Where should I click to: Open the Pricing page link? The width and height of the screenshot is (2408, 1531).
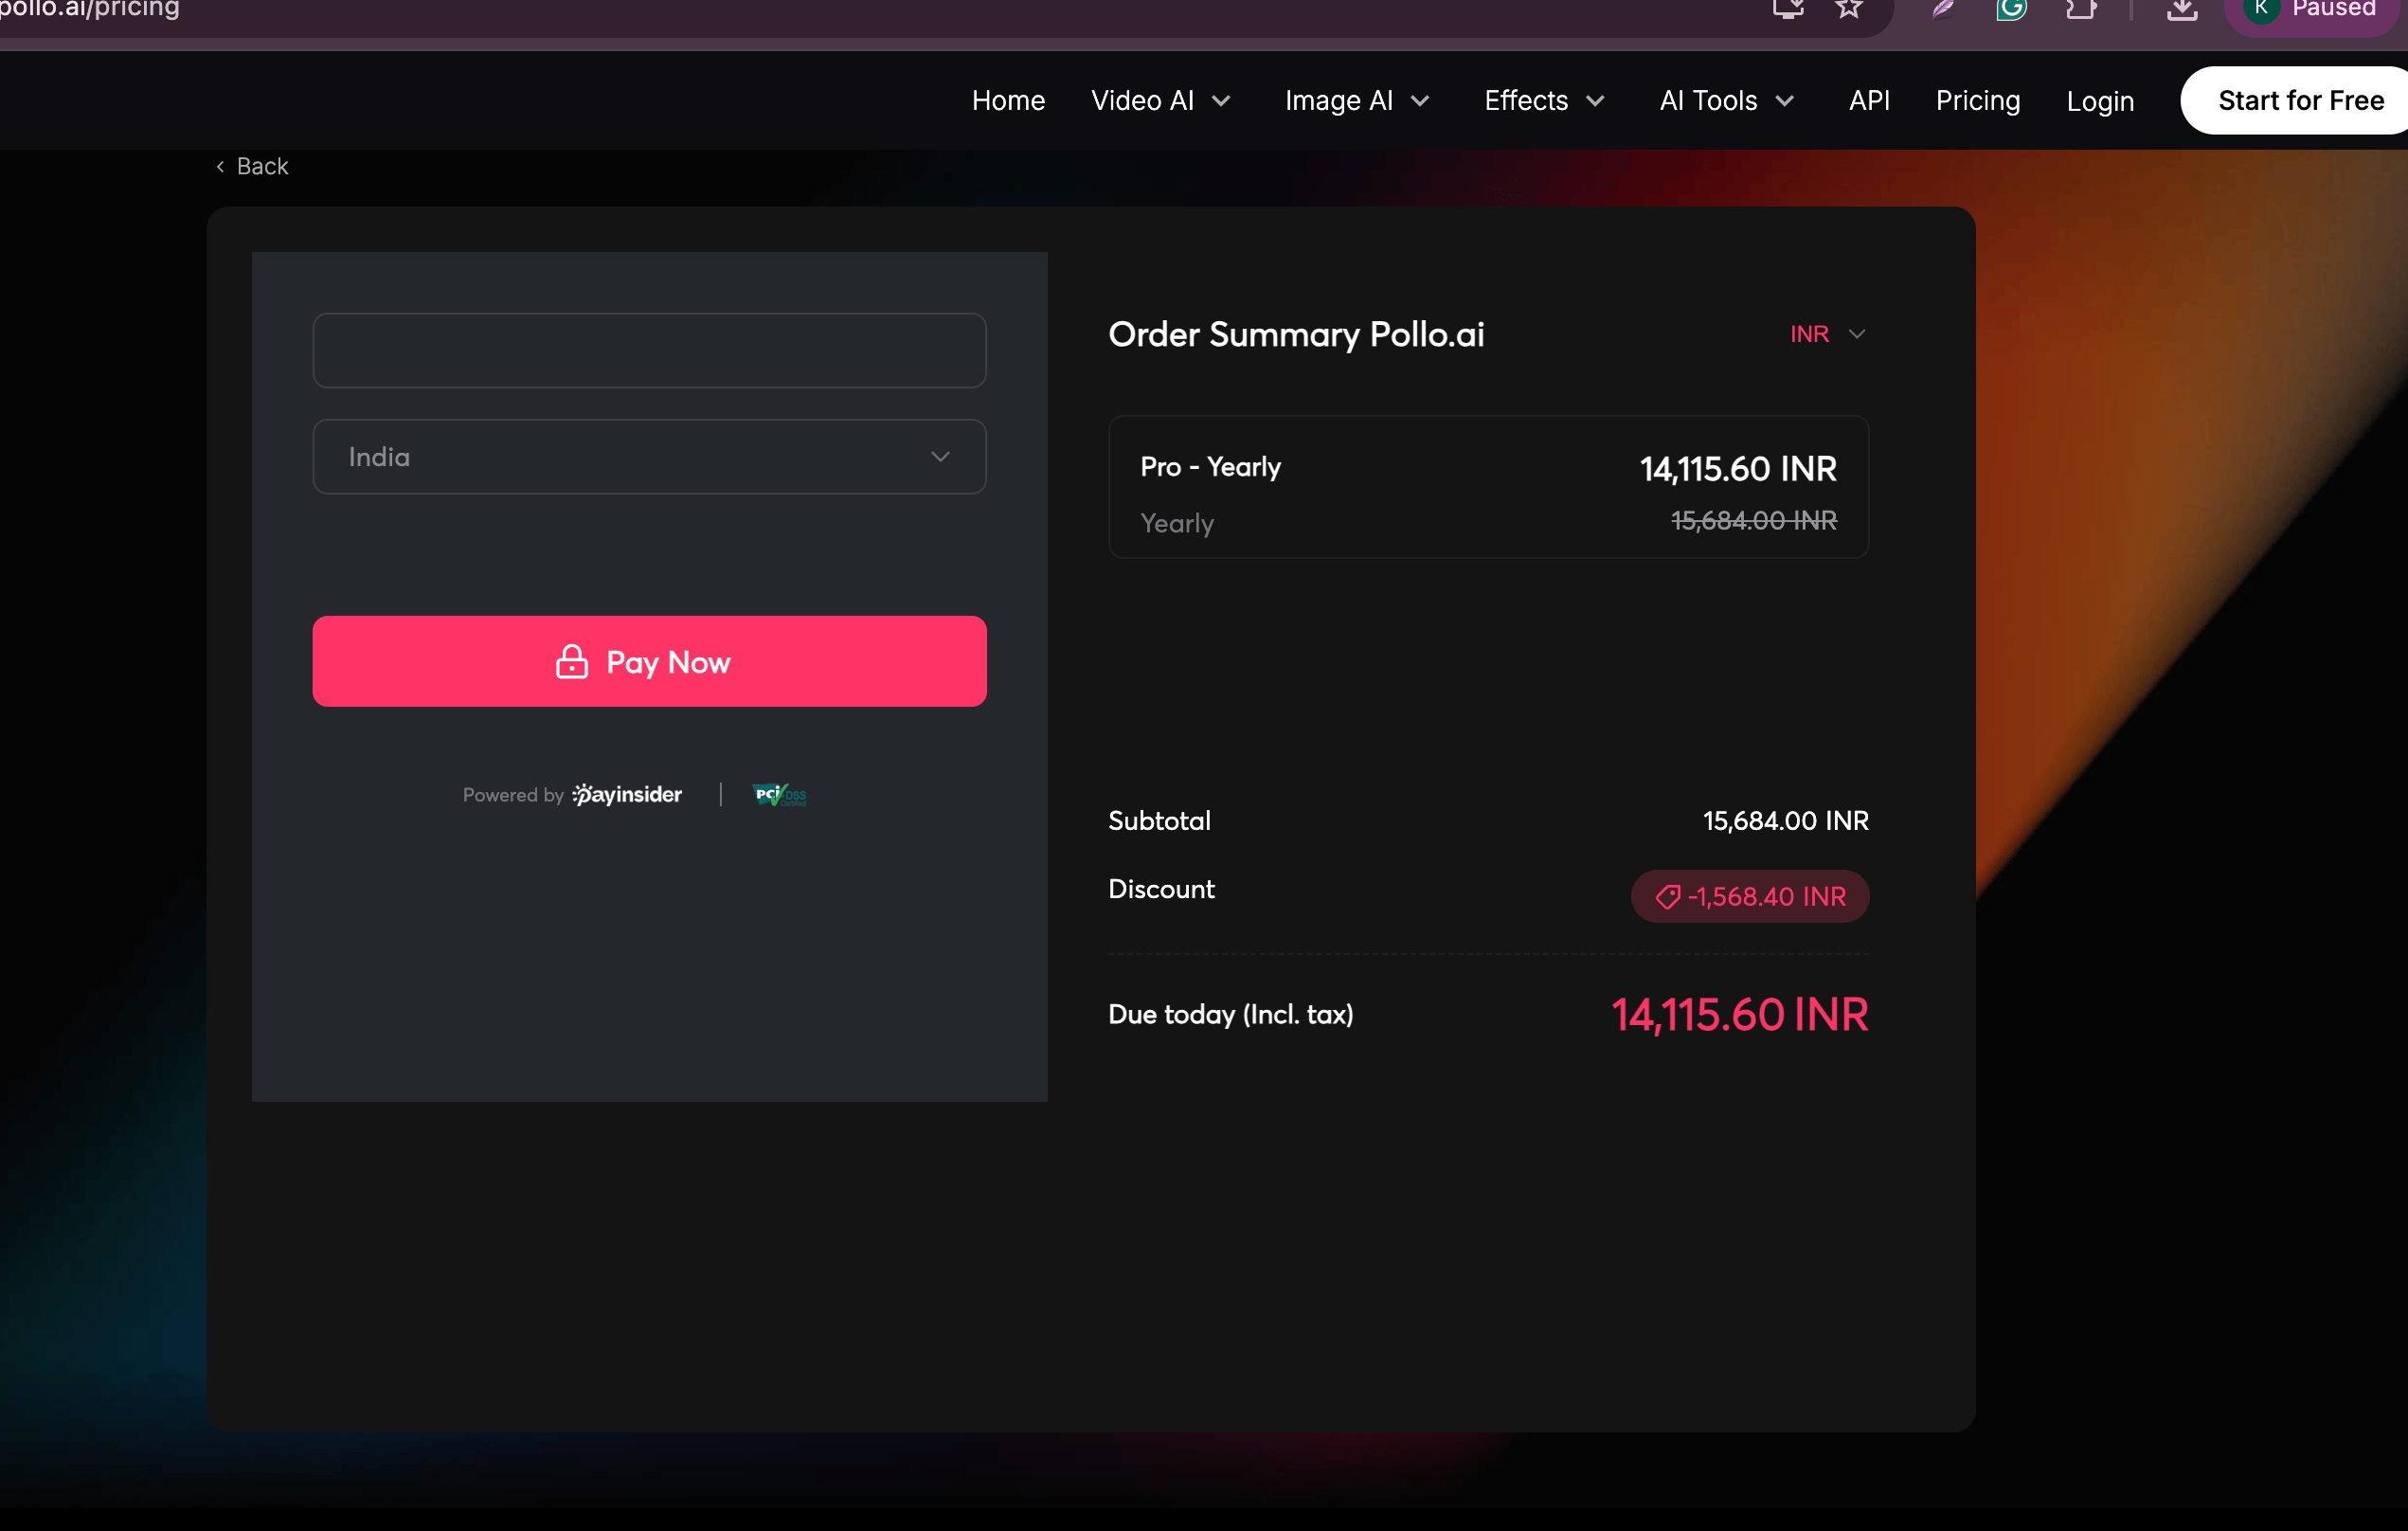(1978, 101)
